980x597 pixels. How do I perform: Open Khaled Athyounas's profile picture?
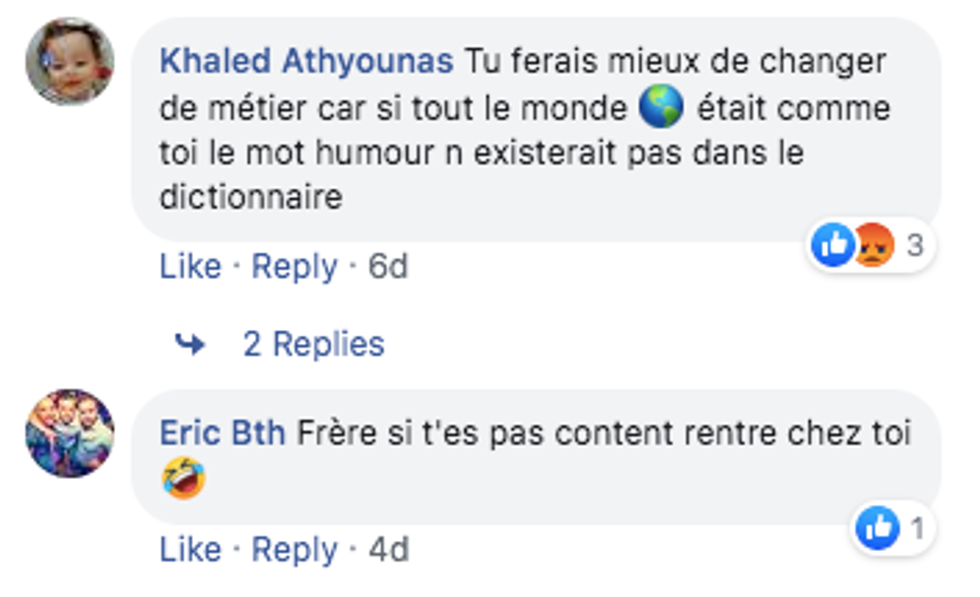coord(69,61)
